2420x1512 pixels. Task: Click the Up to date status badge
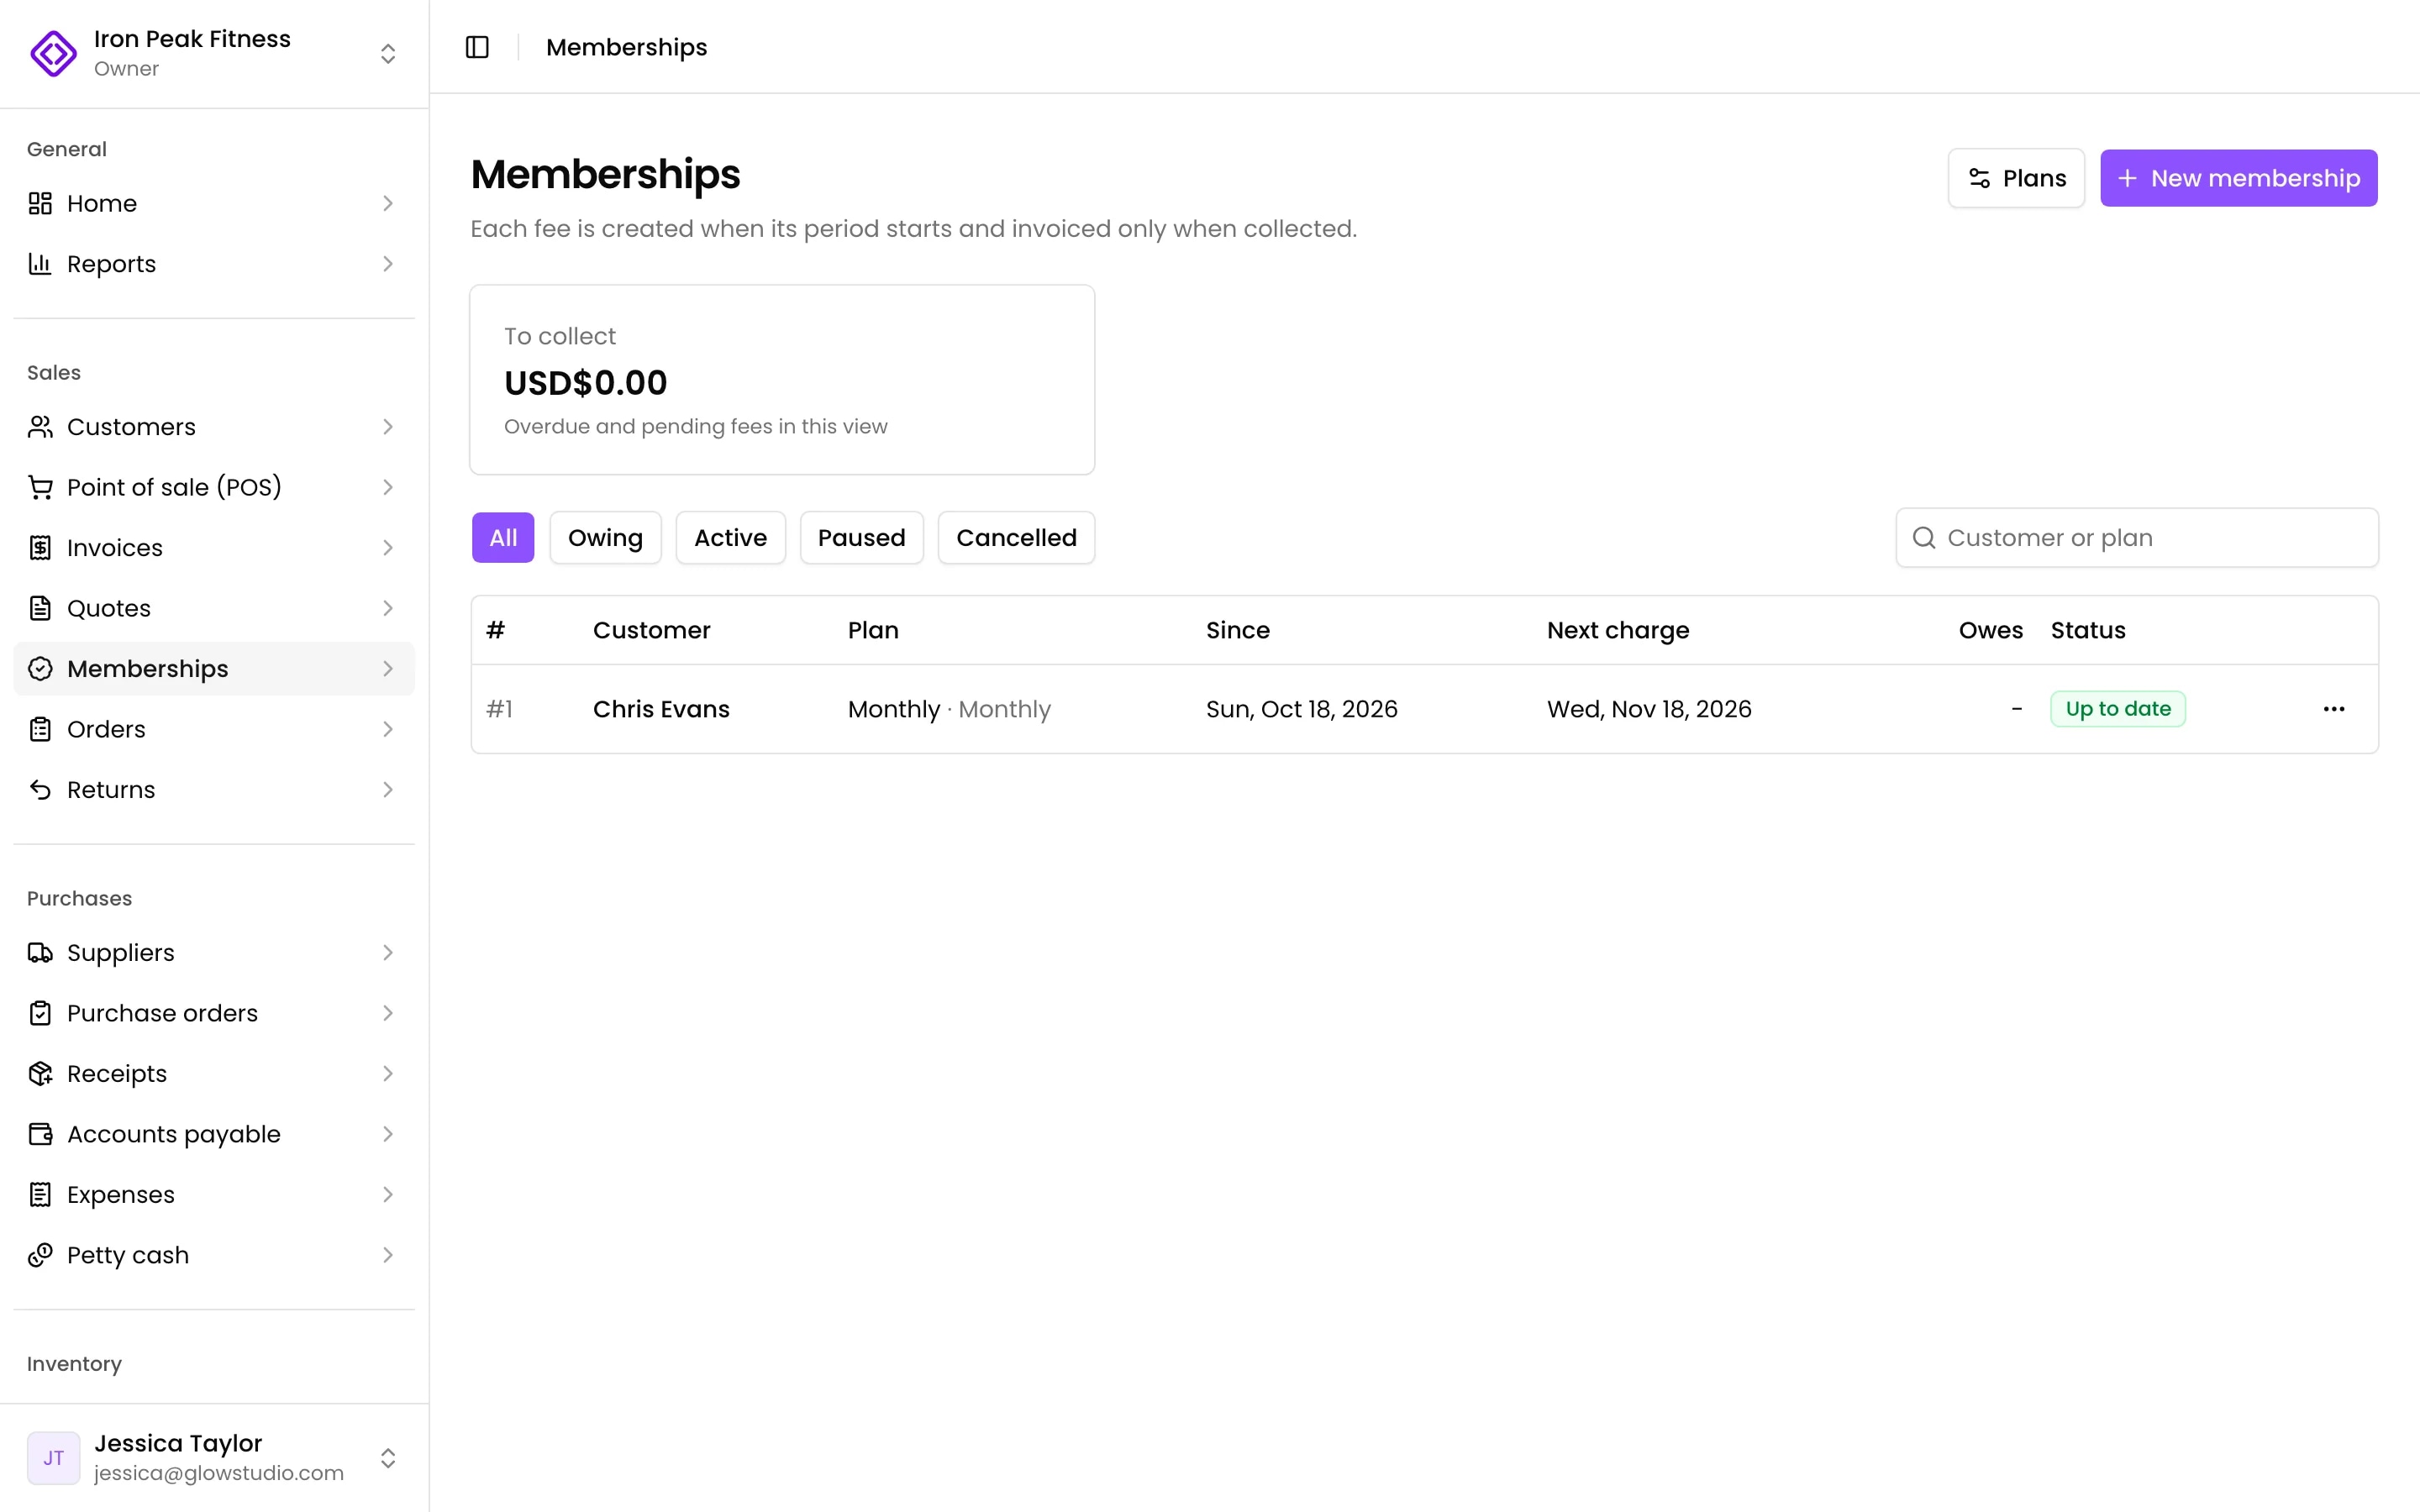point(2118,709)
